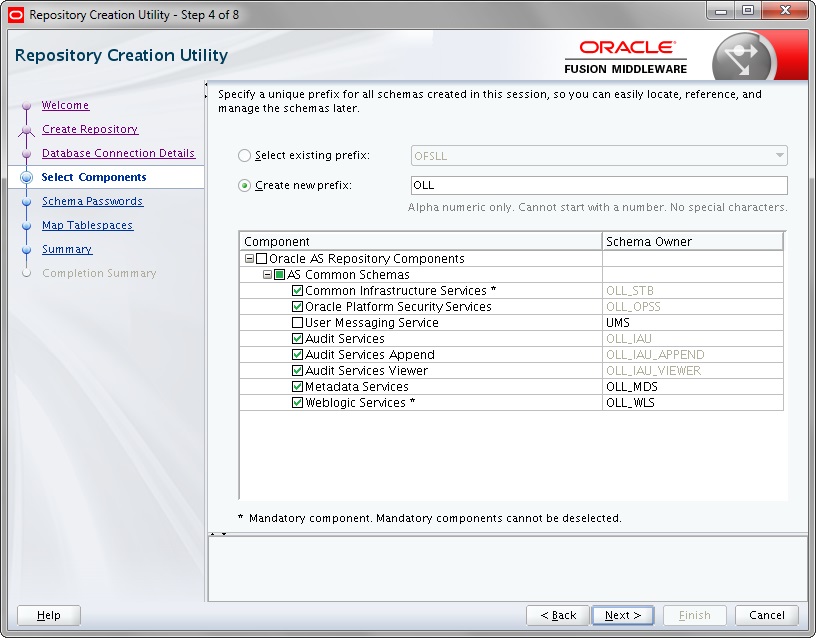Click the Schema Owner column header

coord(693,241)
